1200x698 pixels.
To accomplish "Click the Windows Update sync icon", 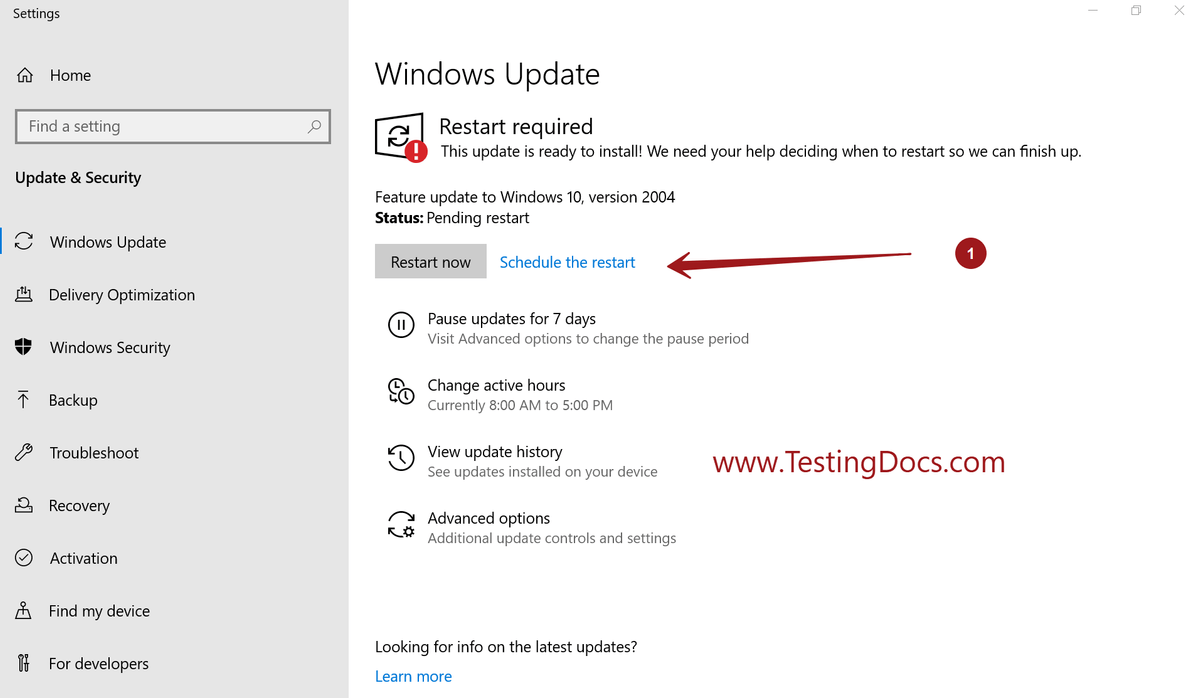I will [x=25, y=241].
